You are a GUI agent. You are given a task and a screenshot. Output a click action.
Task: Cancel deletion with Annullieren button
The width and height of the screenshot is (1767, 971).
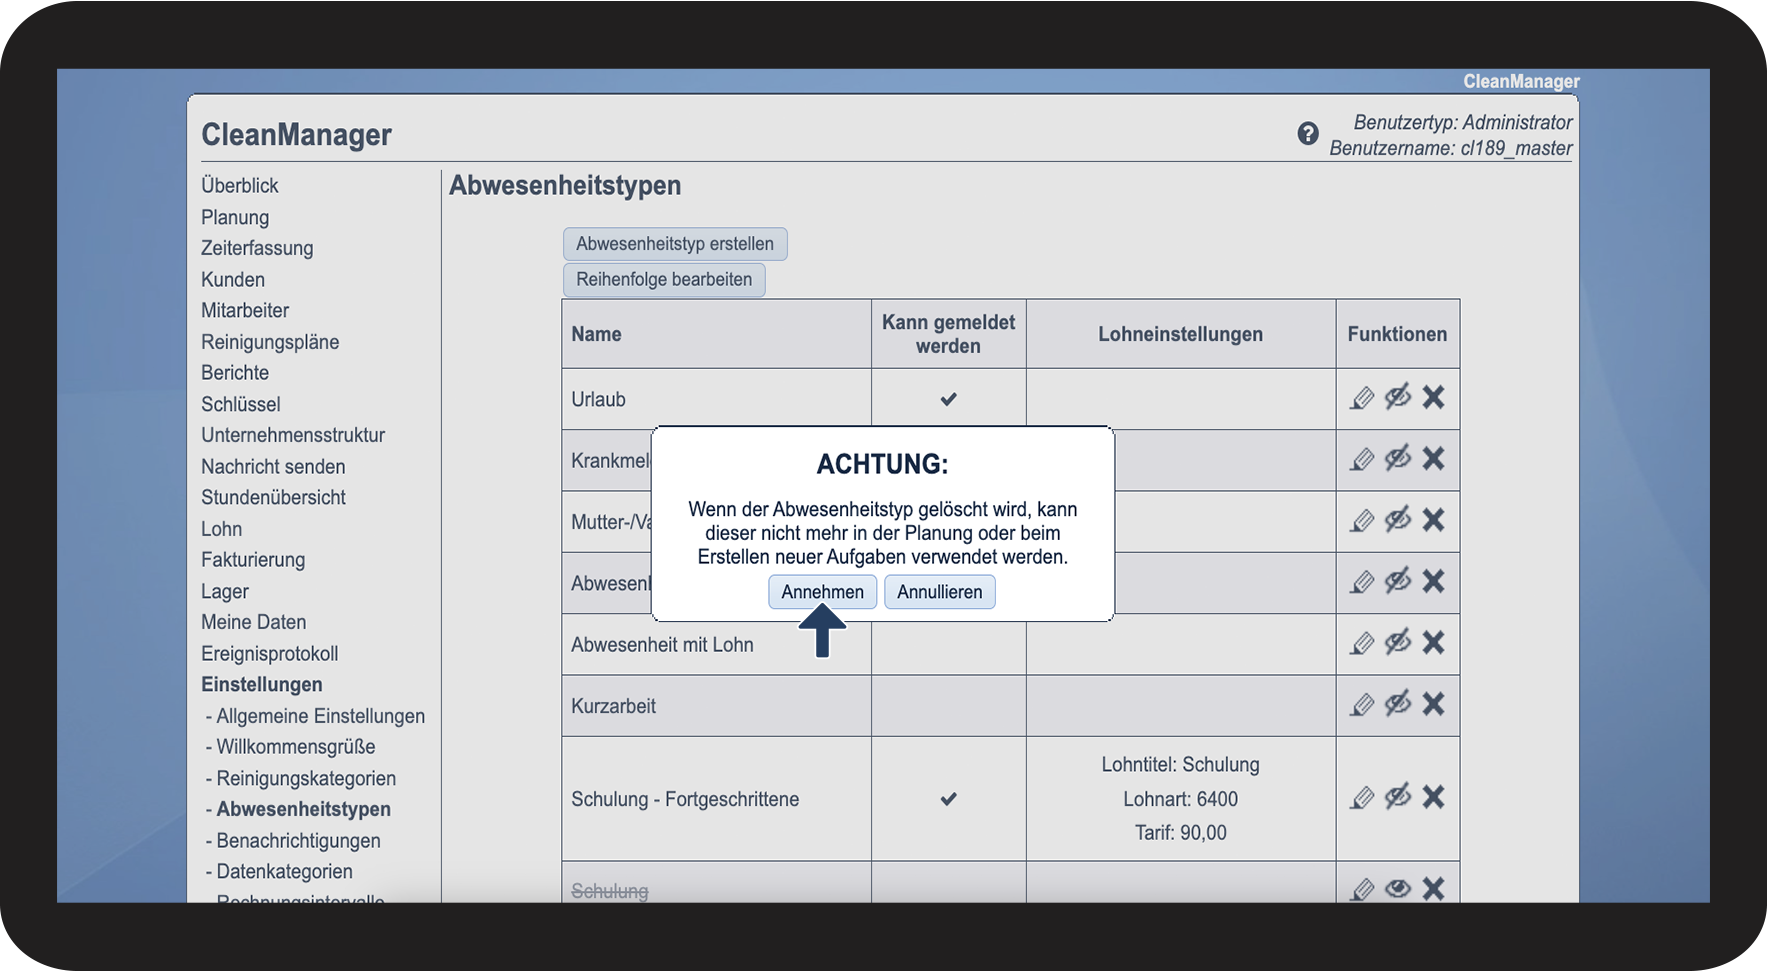[939, 592]
